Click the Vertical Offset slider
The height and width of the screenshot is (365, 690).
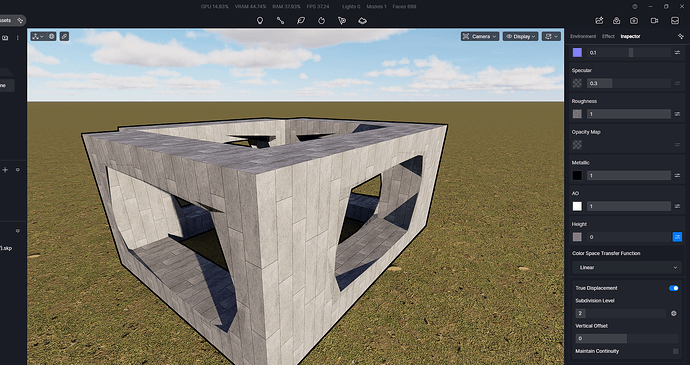coord(627,339)
